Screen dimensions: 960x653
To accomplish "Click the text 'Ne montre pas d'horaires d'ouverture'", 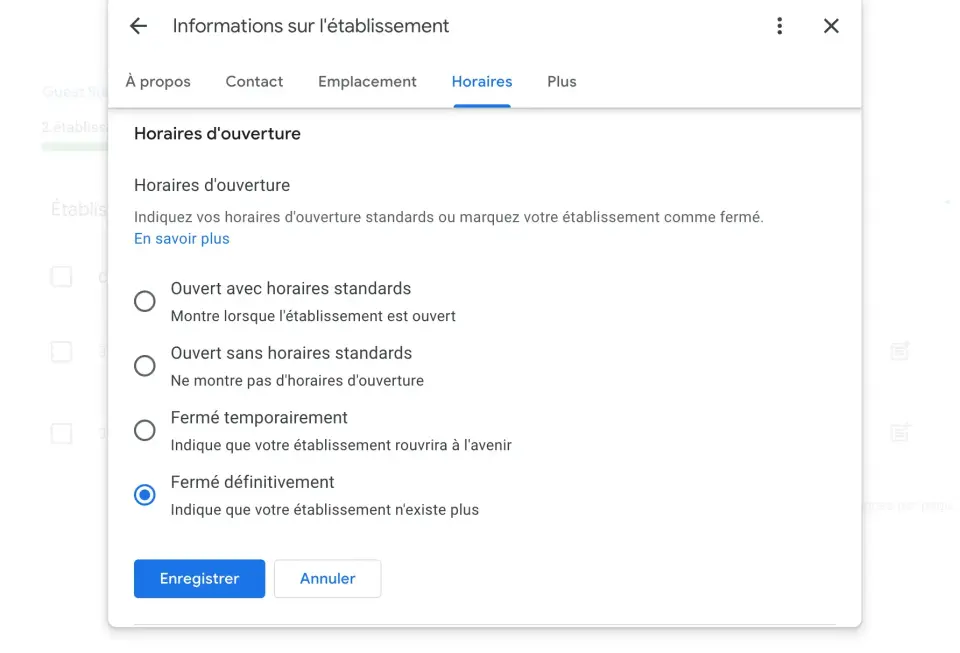I will (x=297, y=381).
